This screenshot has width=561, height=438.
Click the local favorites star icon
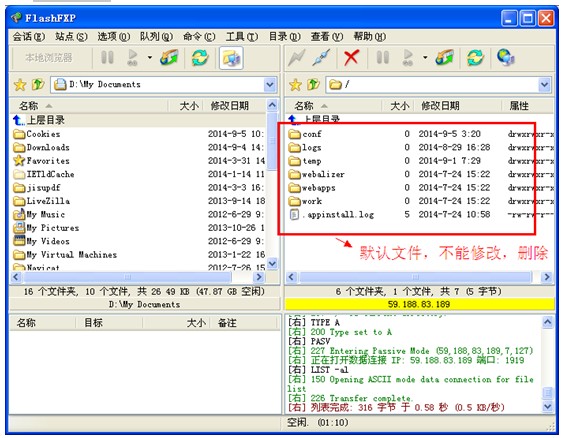(x=20, y=85)
